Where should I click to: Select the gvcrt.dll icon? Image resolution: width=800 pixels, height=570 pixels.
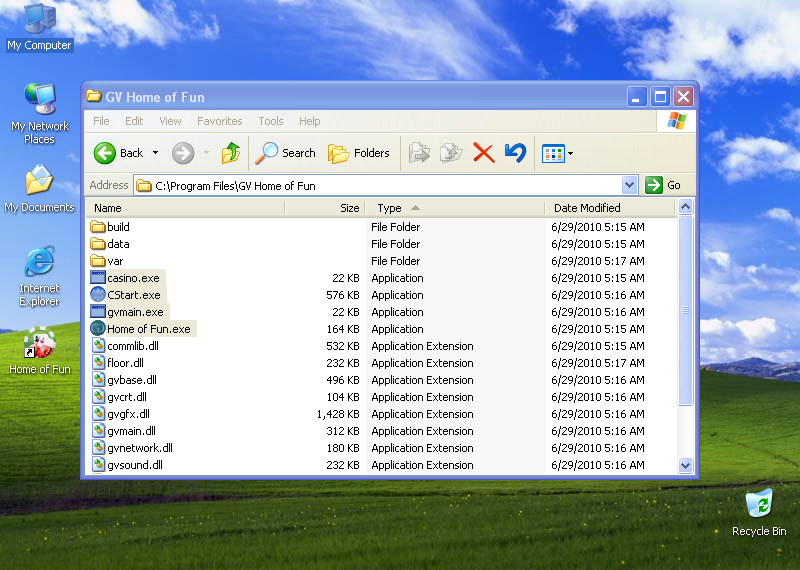[x=98, y=396]
